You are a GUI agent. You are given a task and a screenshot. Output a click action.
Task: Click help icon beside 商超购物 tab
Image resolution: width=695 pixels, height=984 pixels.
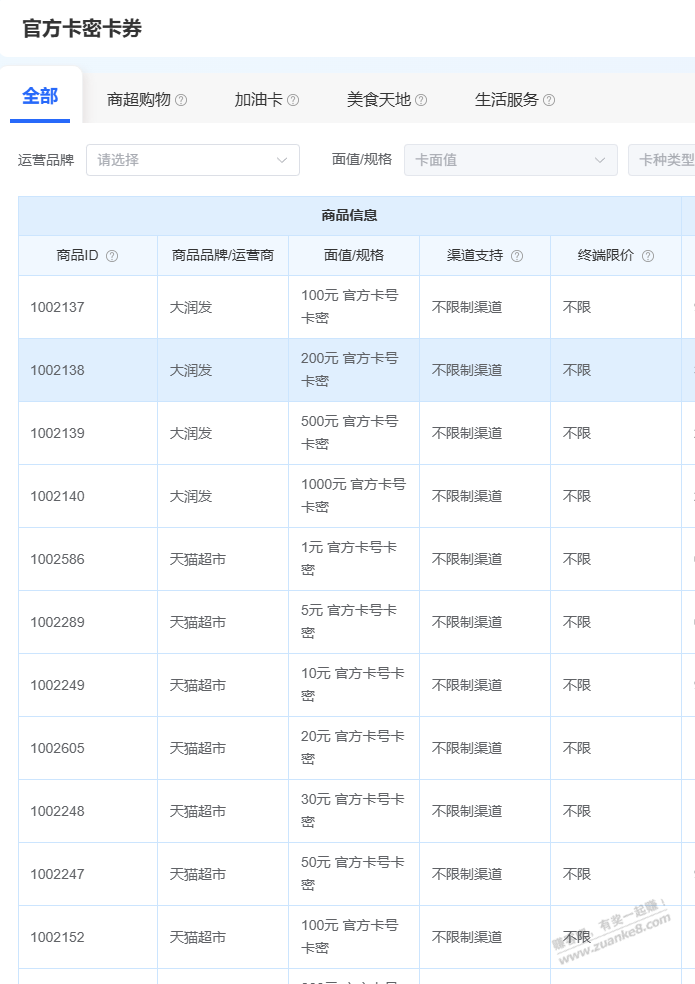181,100
